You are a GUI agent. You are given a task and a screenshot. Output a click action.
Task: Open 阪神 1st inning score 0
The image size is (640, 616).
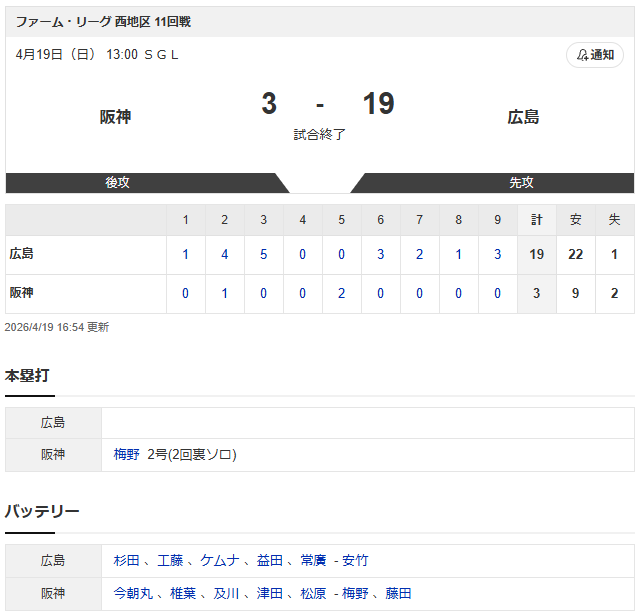pyautogui.click(x=185, y=293)
